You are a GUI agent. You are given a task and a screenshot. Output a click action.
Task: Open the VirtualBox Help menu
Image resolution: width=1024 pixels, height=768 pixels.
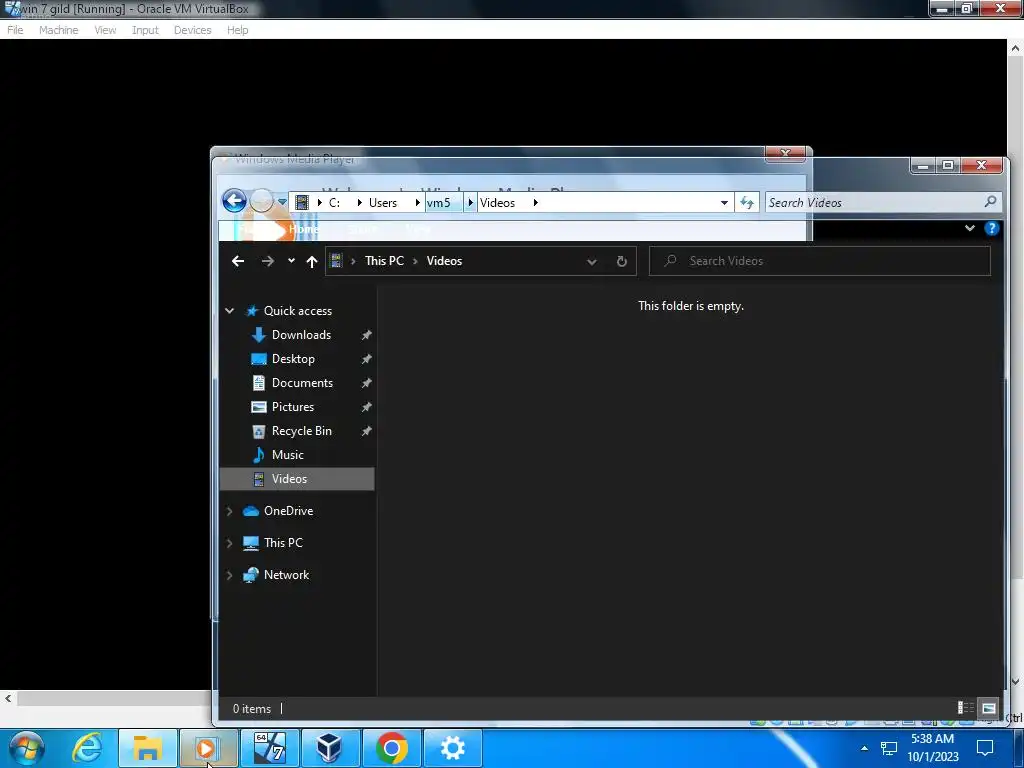pos(237,30)
